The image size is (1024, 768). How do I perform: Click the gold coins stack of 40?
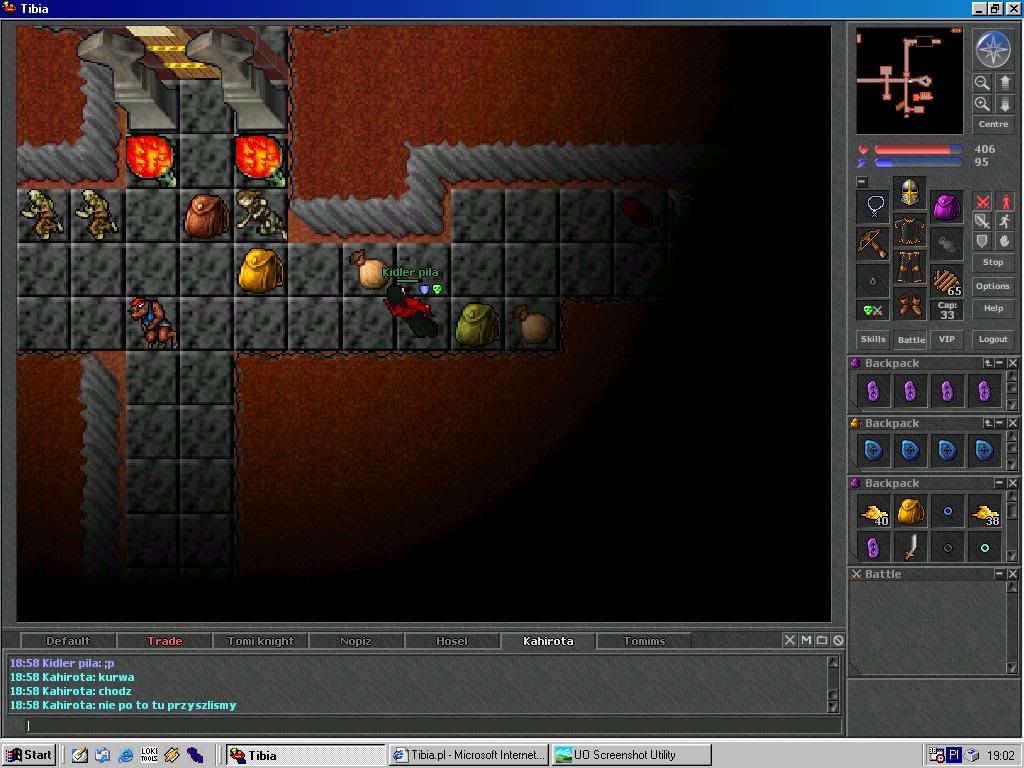pos(874,513)
